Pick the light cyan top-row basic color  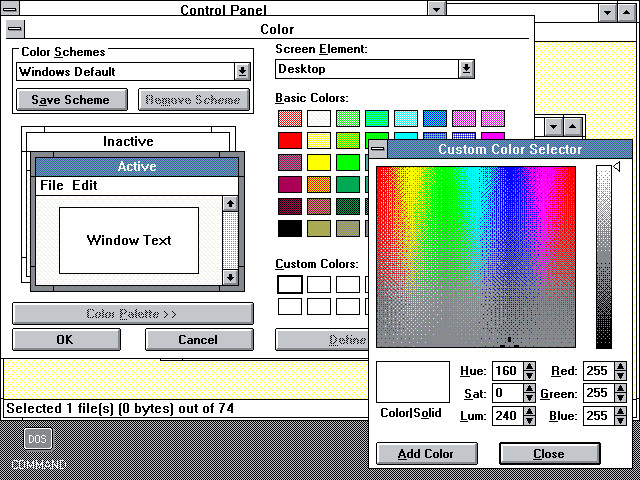point(406,118)
